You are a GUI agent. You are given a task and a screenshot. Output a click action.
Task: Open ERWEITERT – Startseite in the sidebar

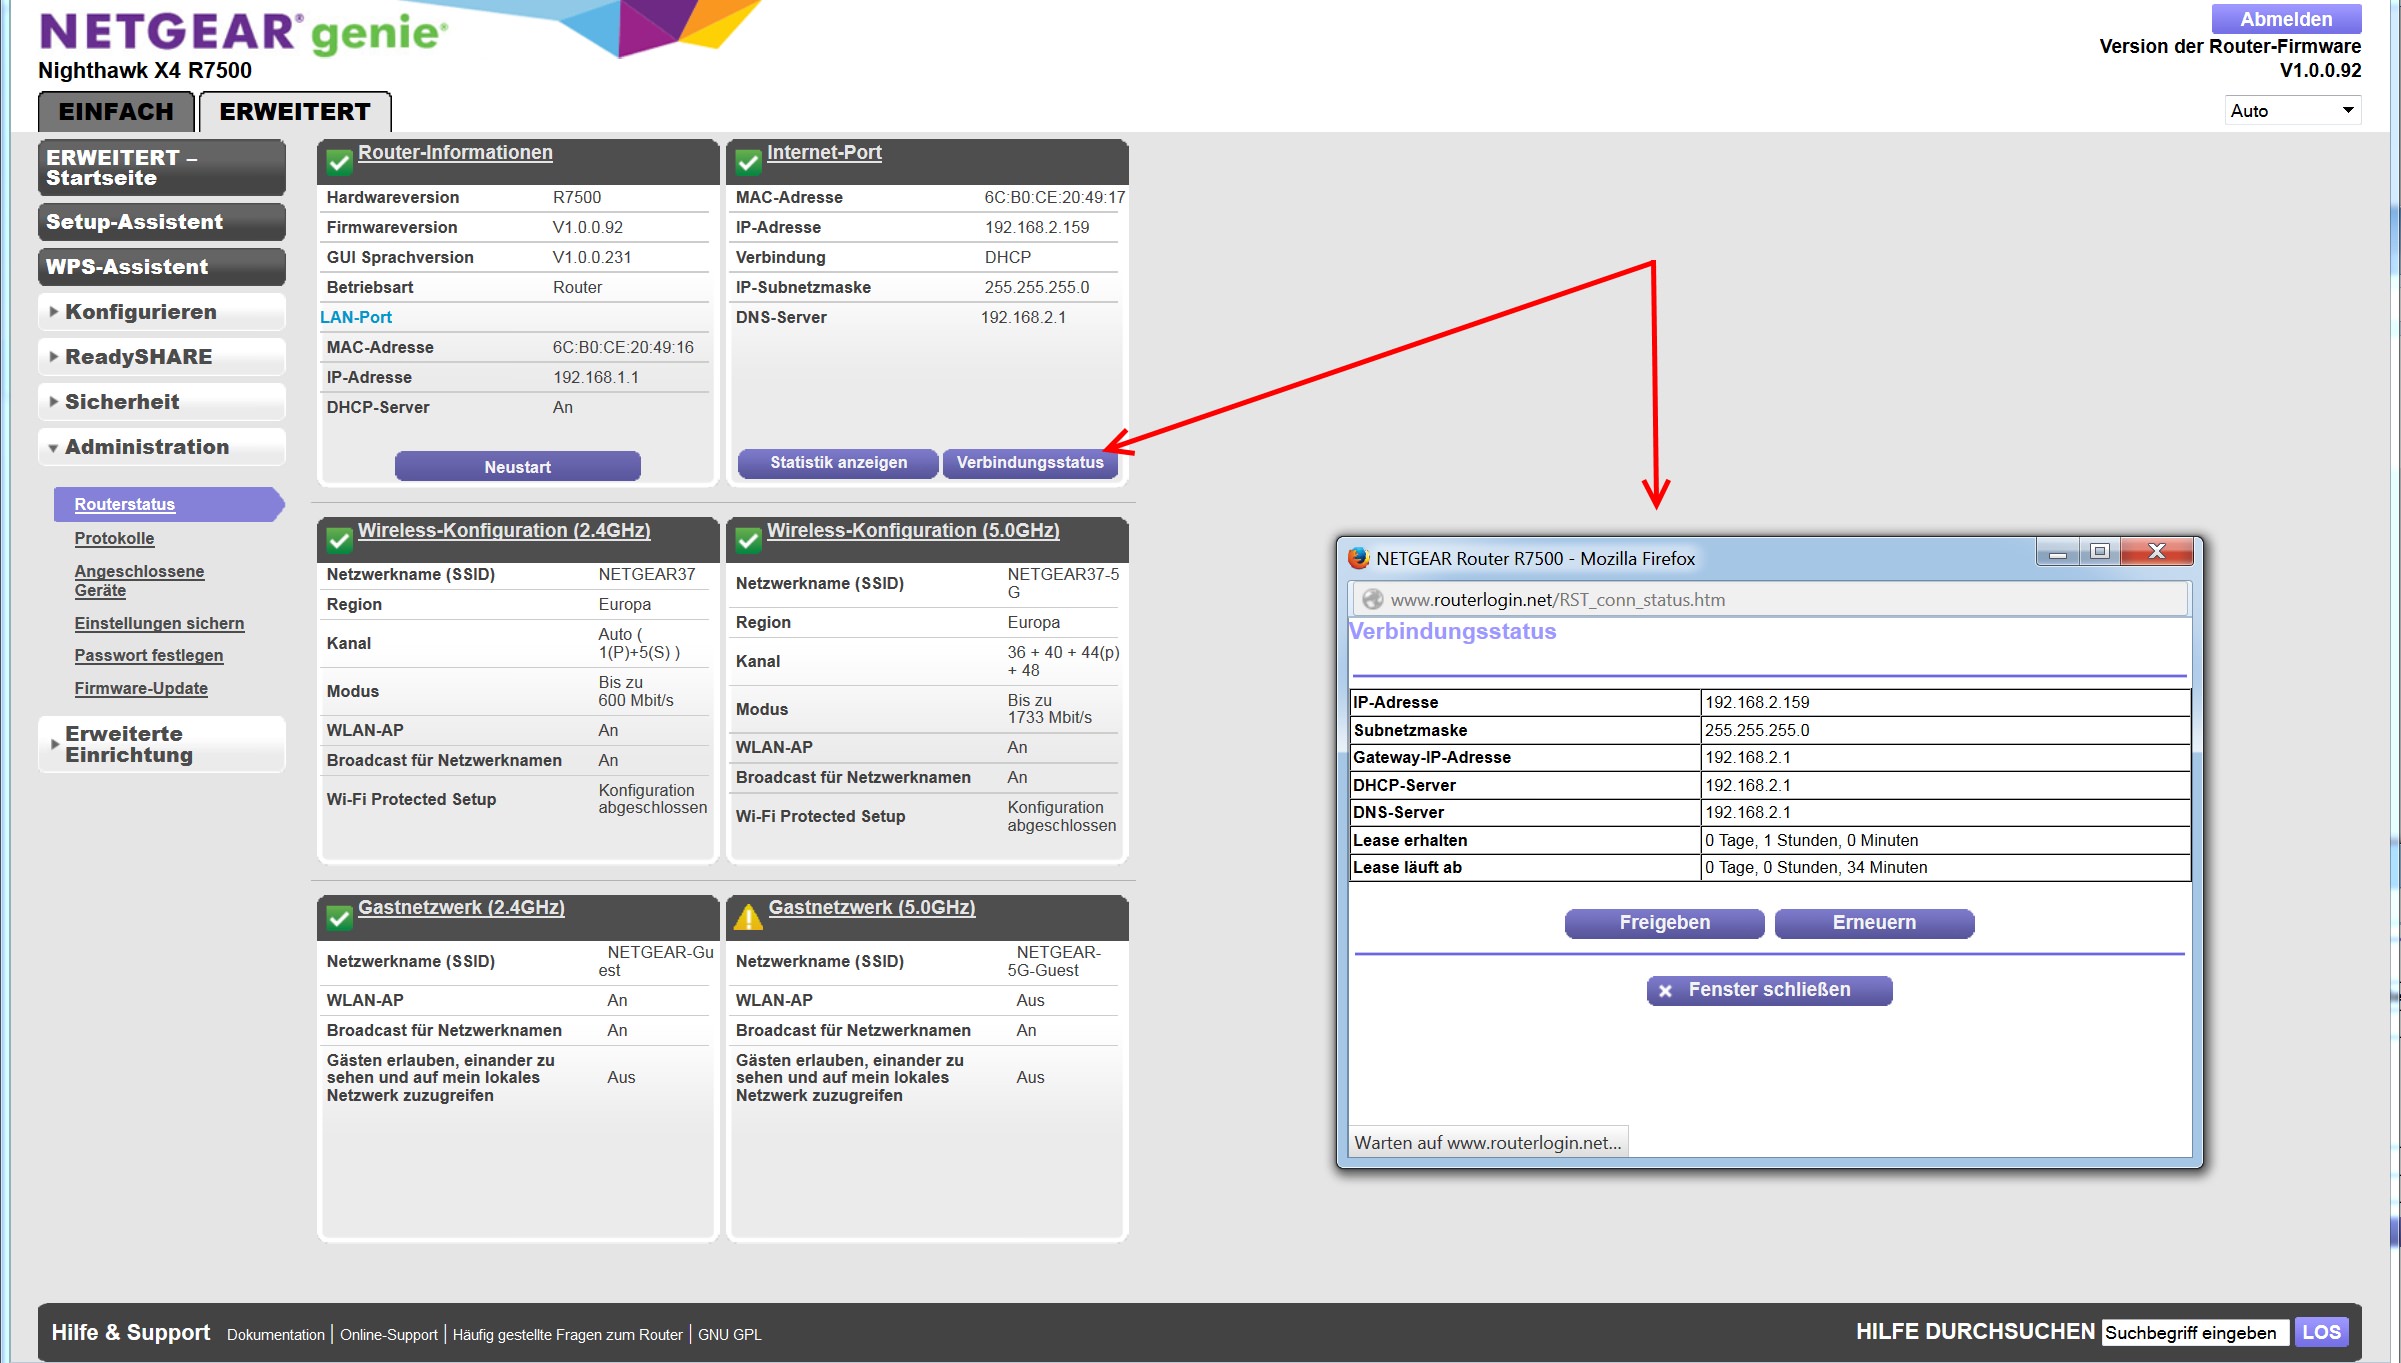(162, 168)
